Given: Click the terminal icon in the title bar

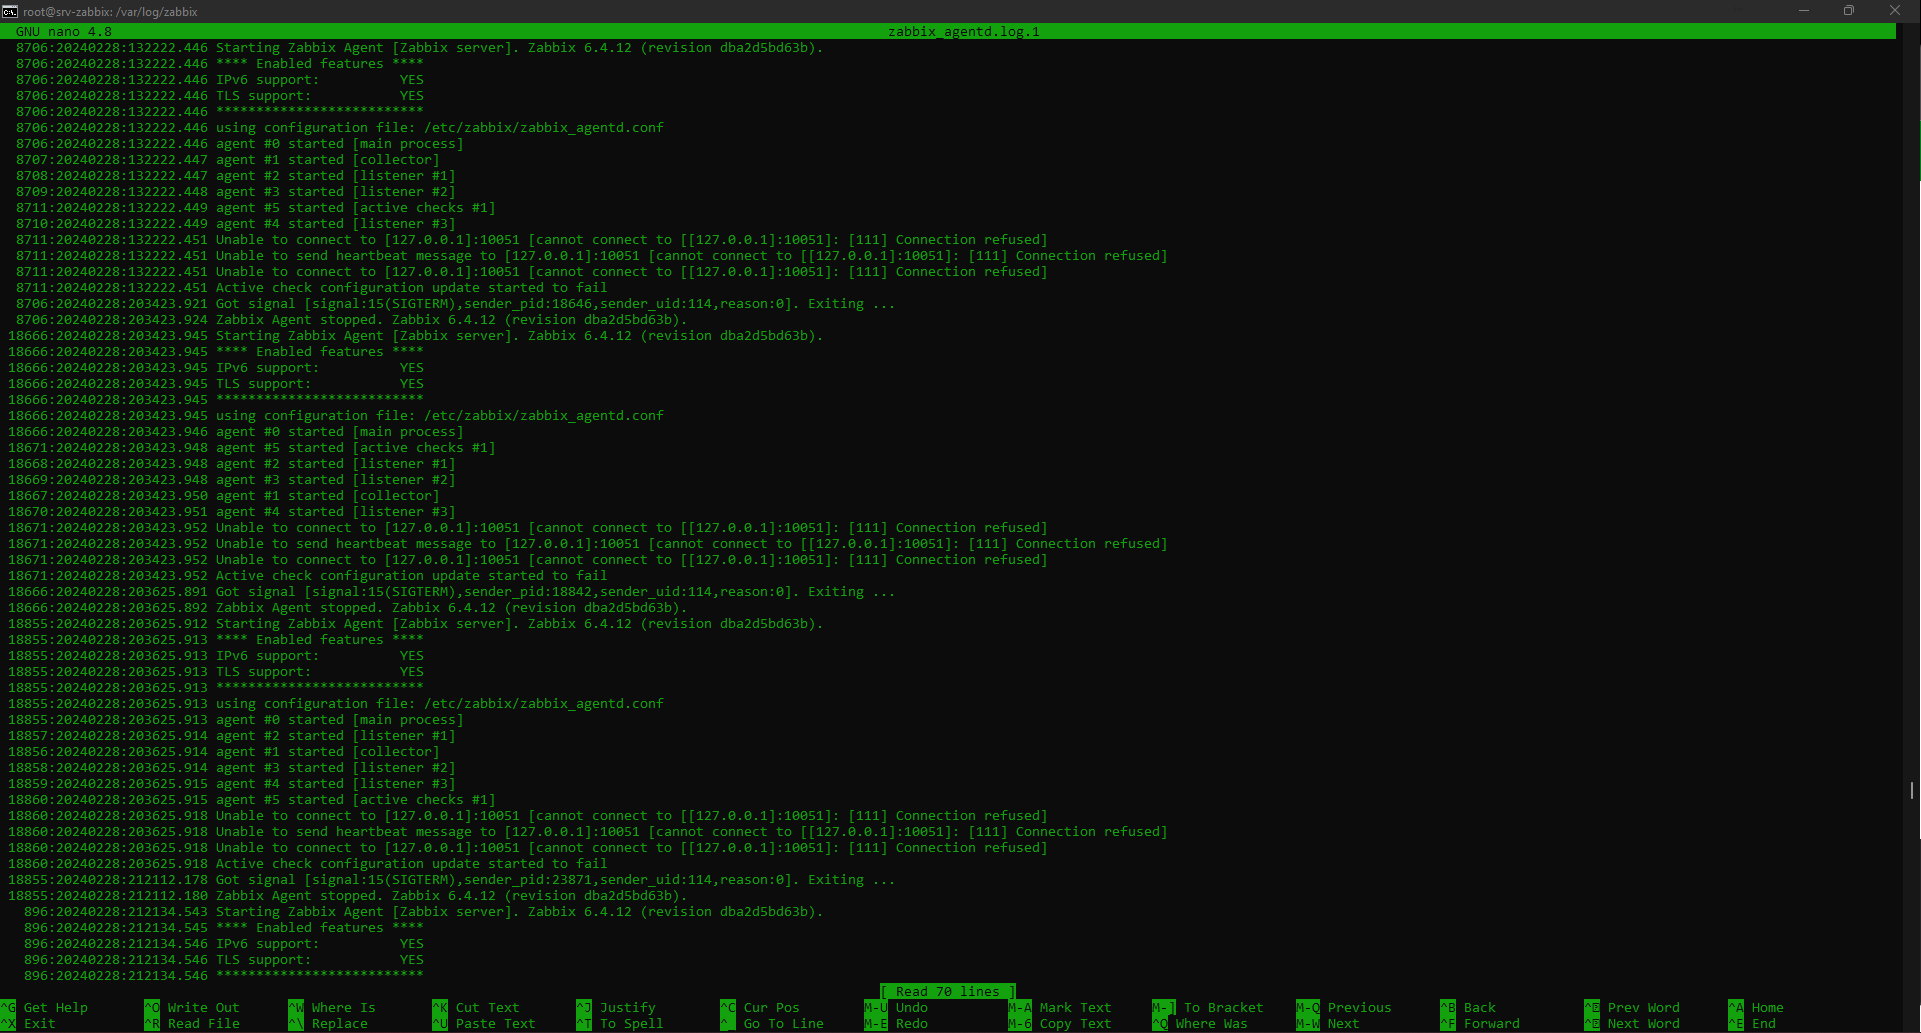Looking at the screenshot, I should [10, 11].
